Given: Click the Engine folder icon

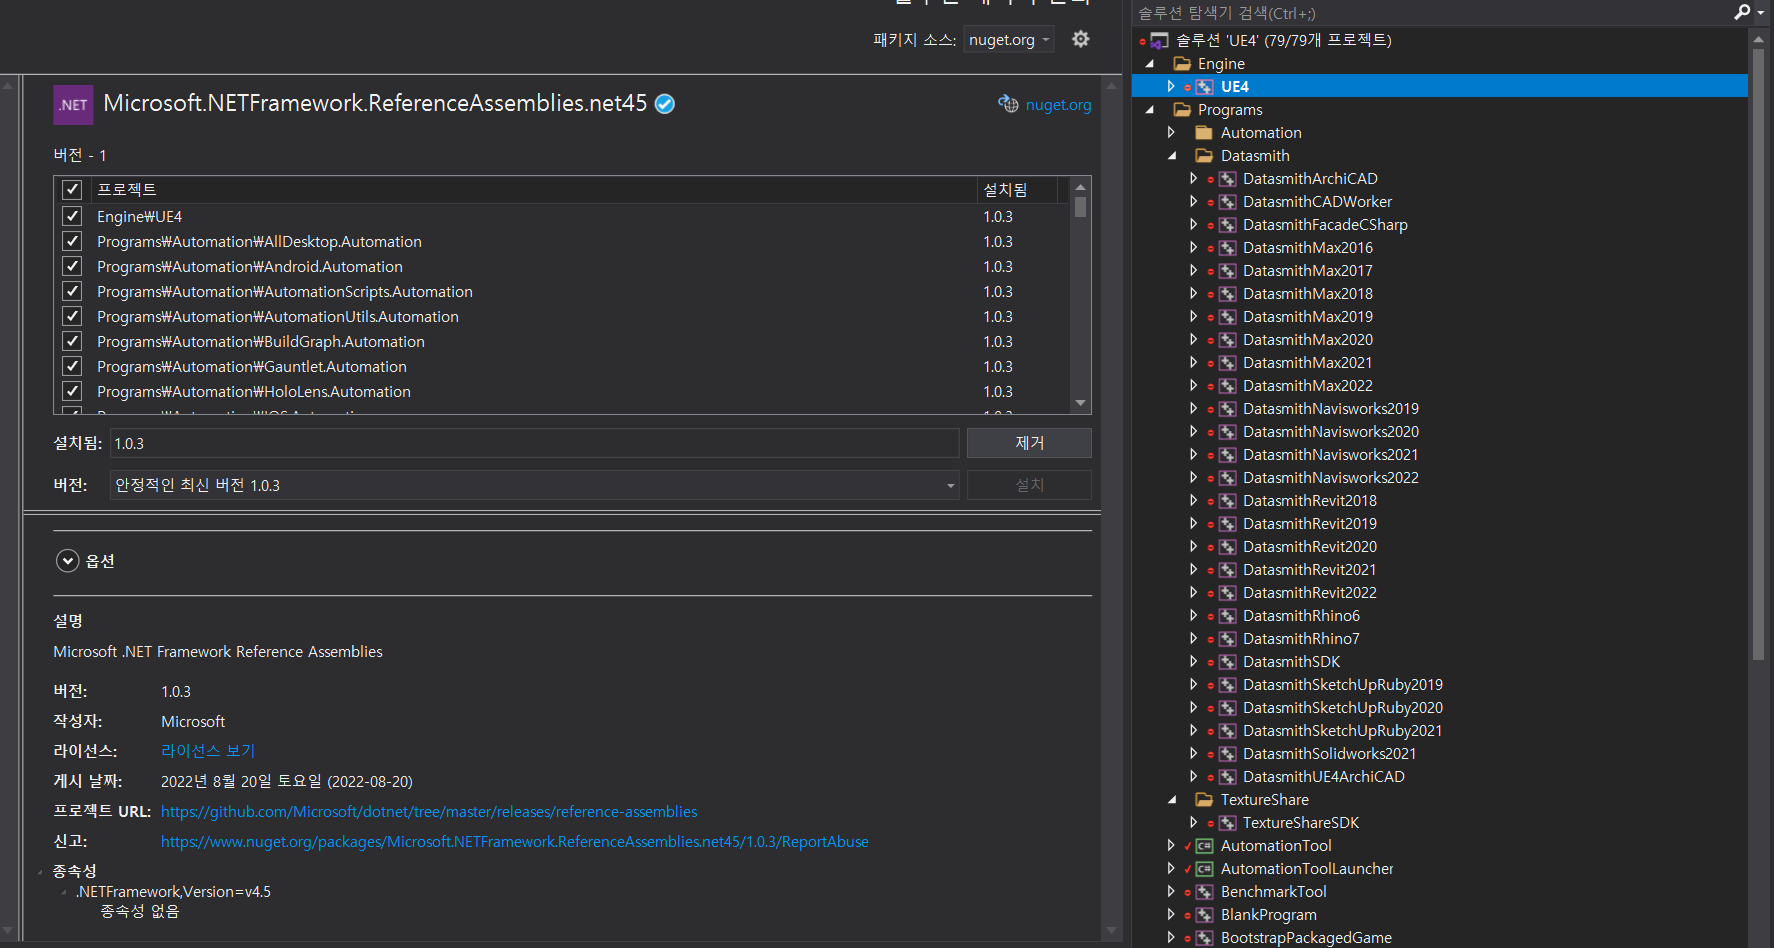Looking at the screenshot, I should [1182, 64].
